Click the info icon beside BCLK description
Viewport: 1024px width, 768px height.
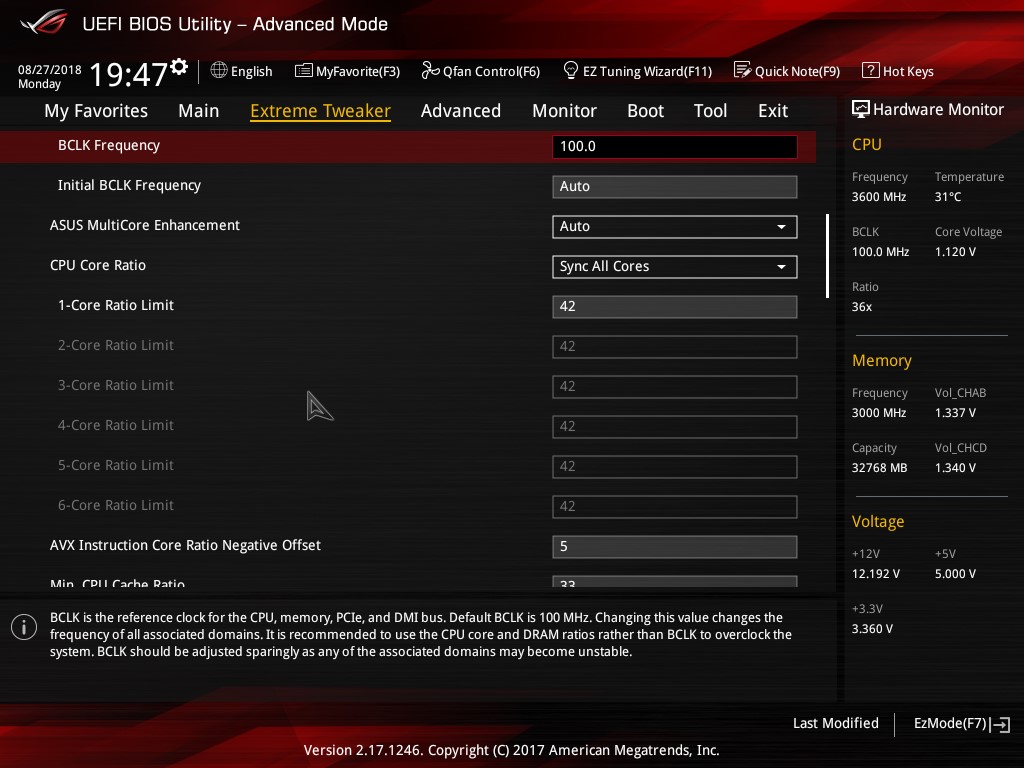pos(24,627)
